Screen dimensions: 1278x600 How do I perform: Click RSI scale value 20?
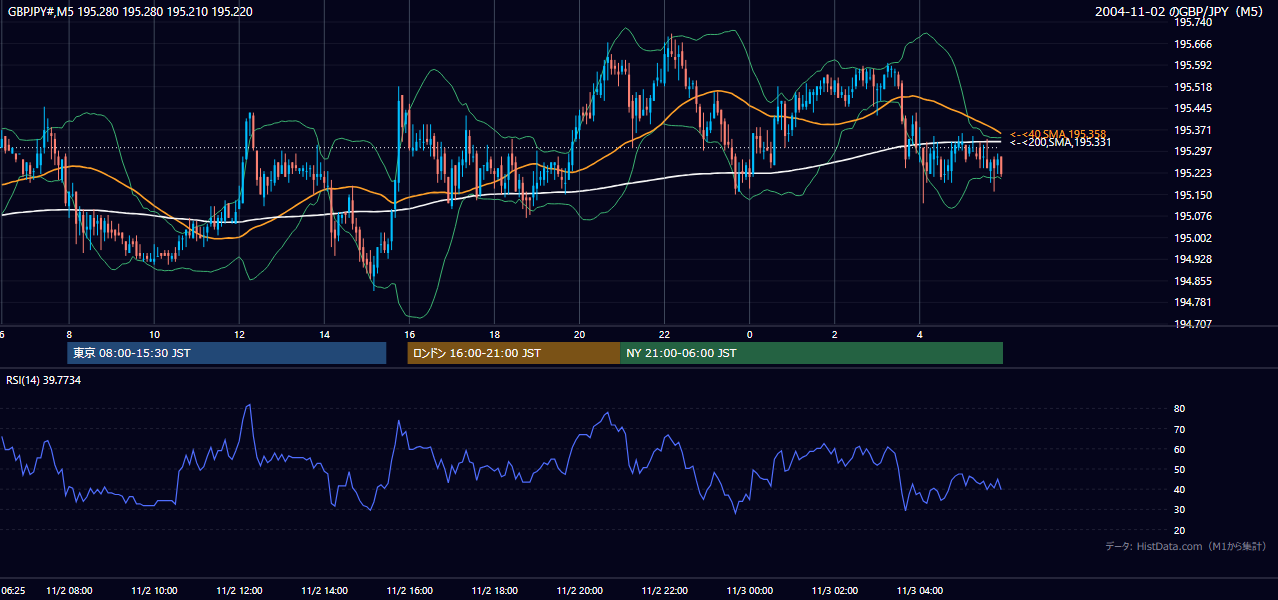point(1180,530)
